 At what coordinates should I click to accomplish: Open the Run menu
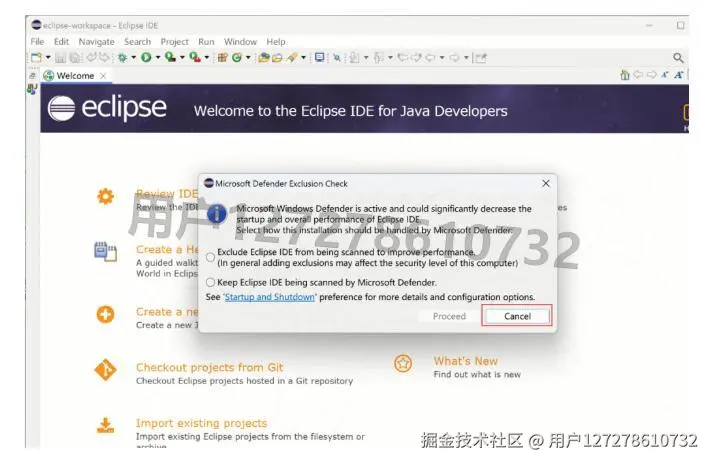[206, 42]
